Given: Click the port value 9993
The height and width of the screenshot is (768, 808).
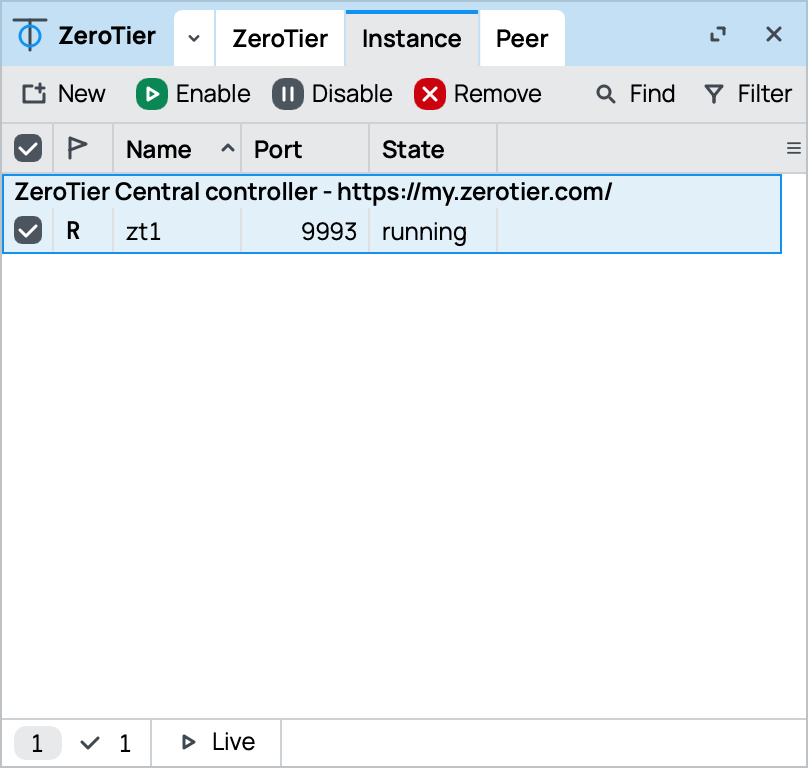Looking at the screenshot, I should click(x=329, y=231).
